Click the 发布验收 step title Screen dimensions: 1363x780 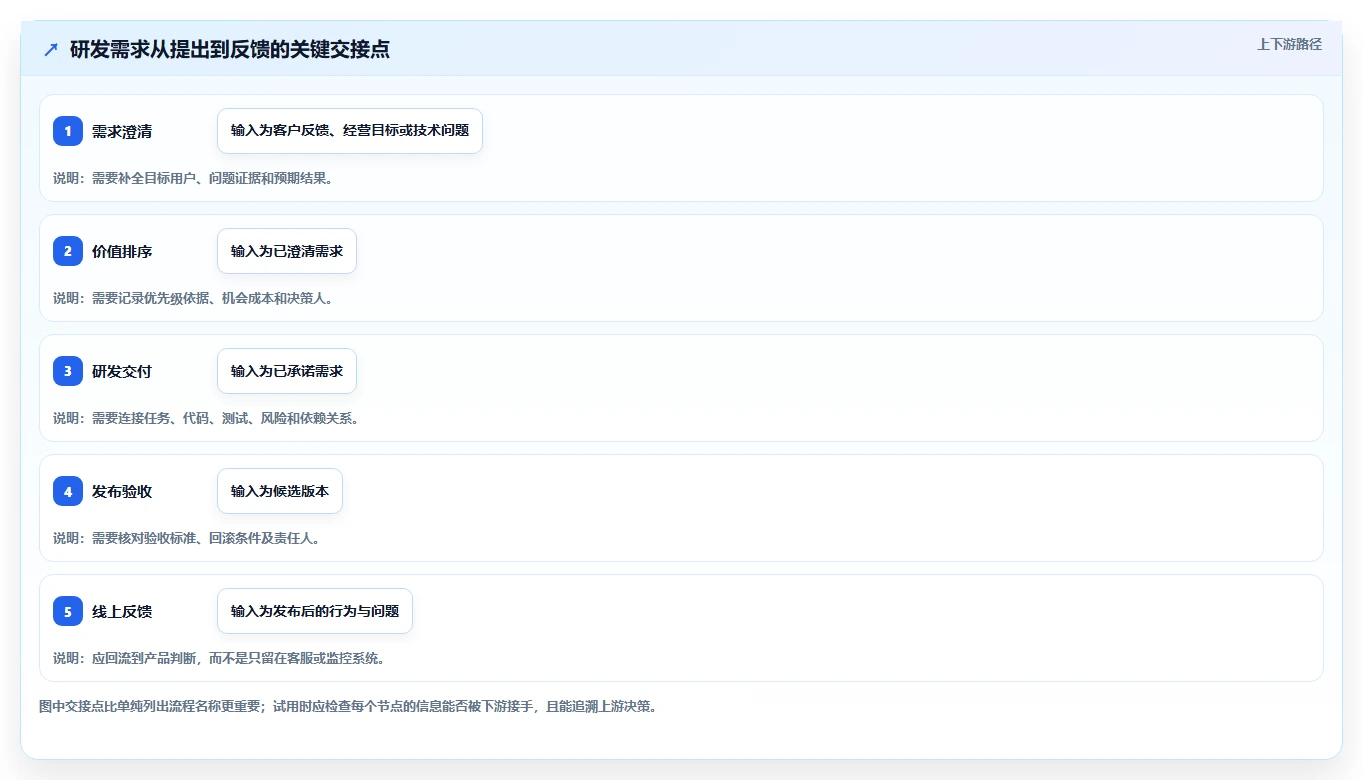point(122,491)
